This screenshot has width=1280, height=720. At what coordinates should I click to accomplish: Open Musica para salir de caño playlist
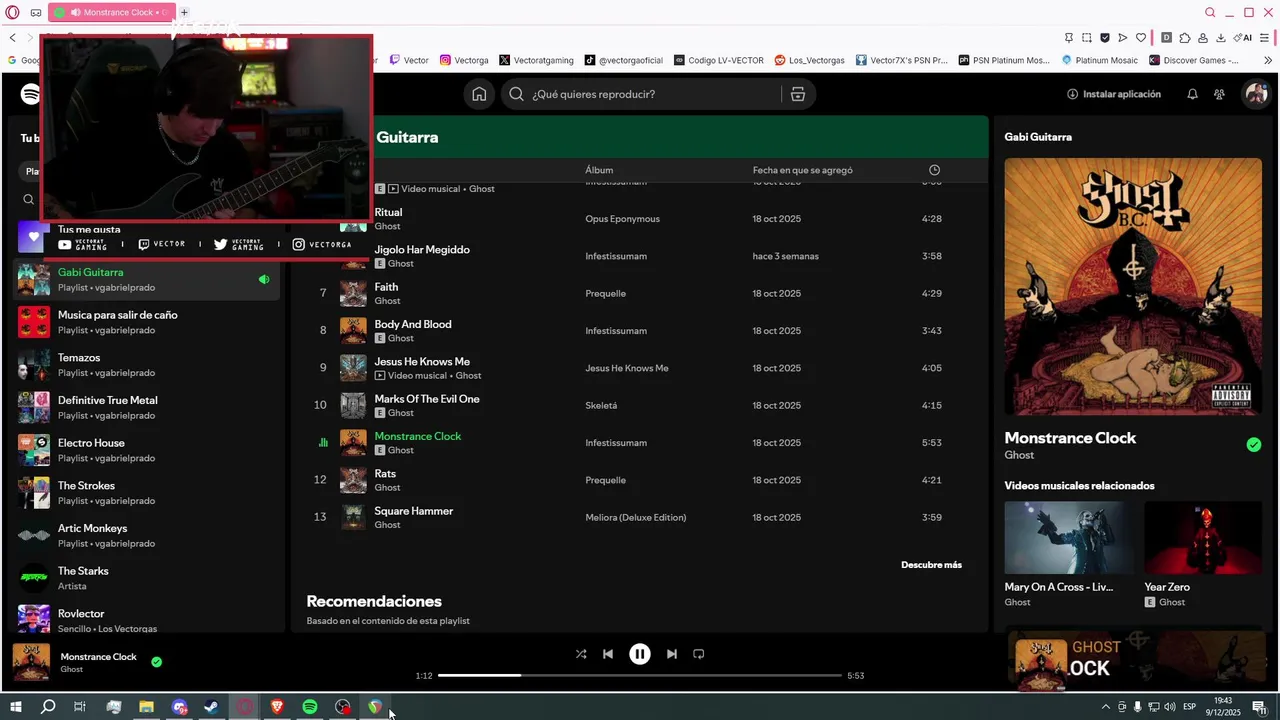click(x=145, y=322)
